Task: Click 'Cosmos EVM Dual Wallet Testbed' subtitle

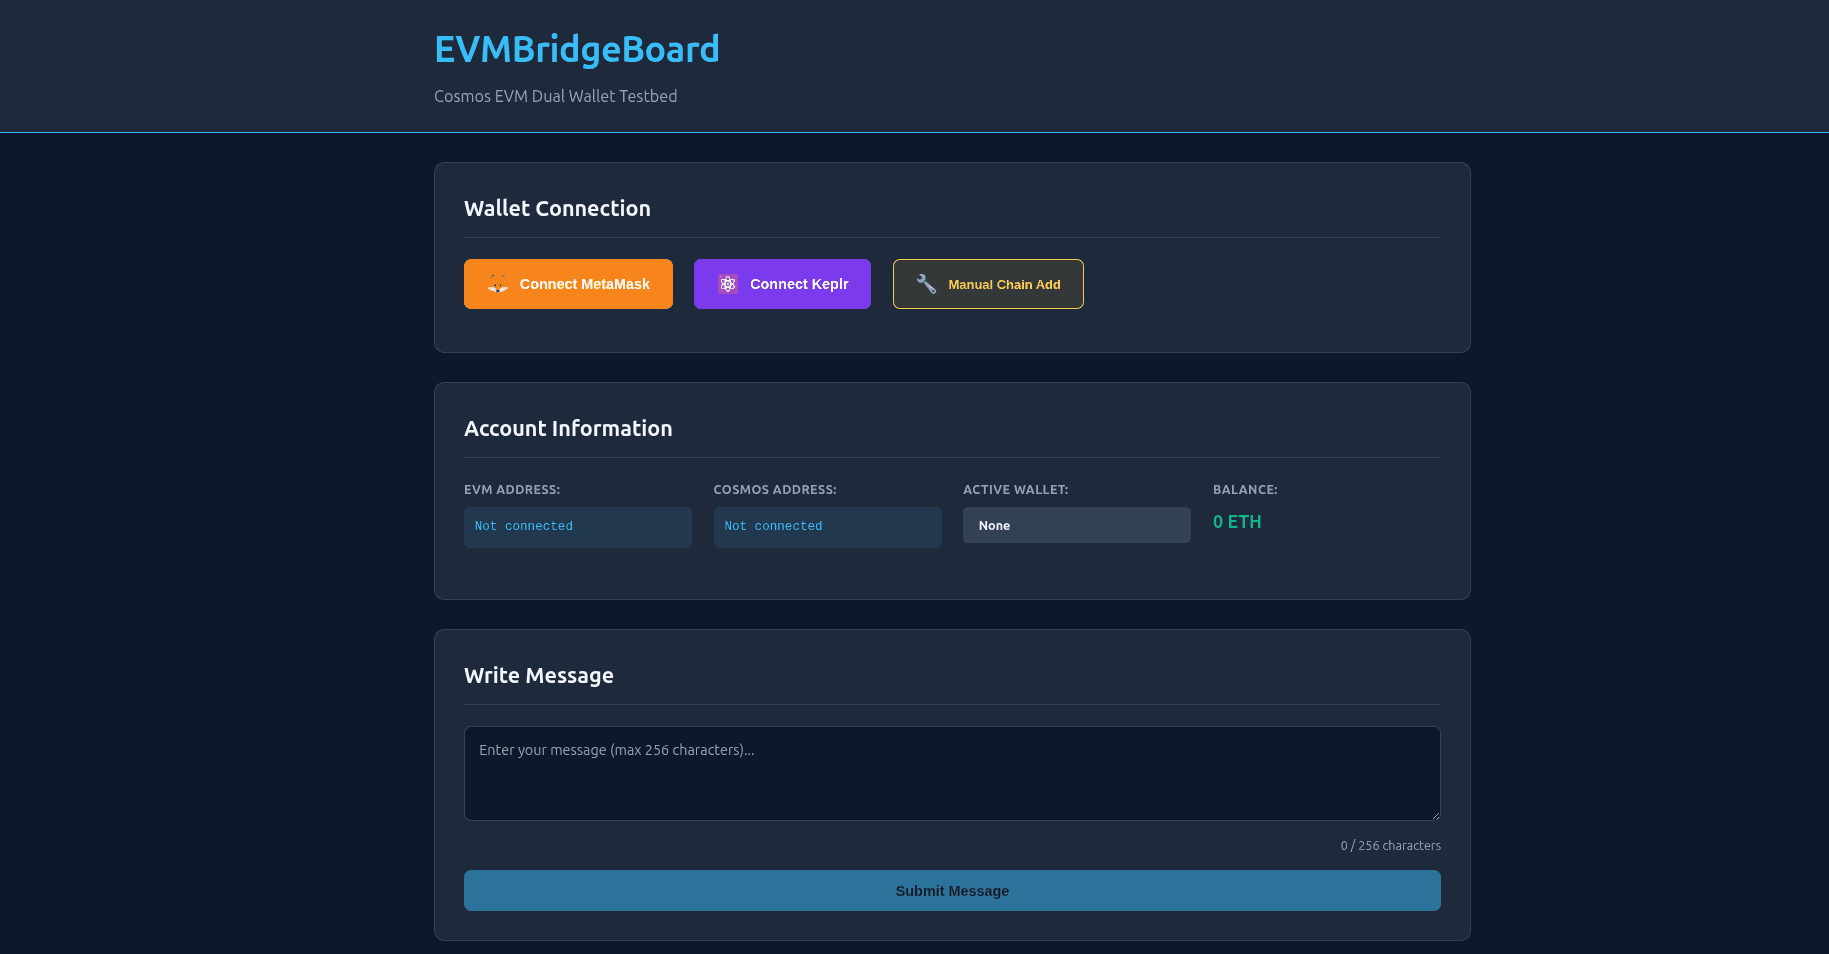Action: [x=556, y=96]
